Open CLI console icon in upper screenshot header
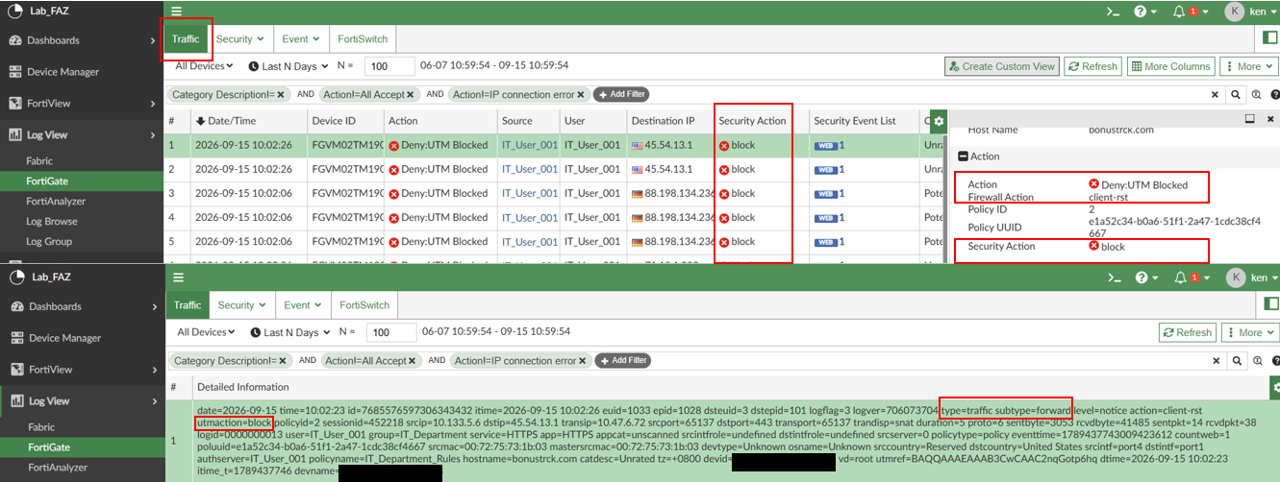 (x=1112, y=11)
